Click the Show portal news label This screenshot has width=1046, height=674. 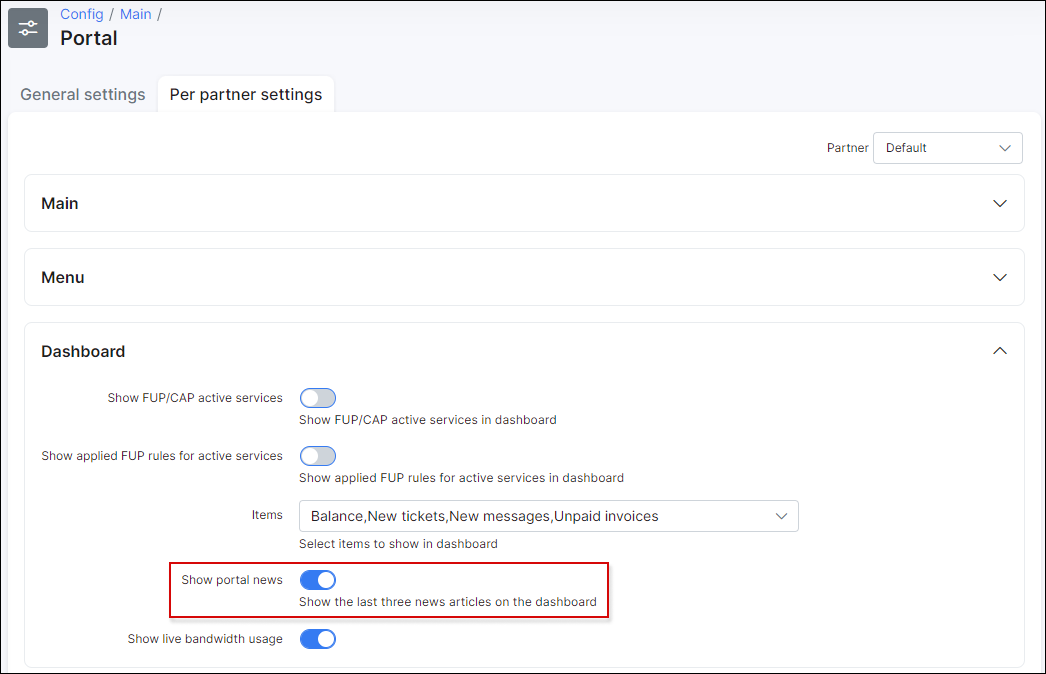point(232,580)
